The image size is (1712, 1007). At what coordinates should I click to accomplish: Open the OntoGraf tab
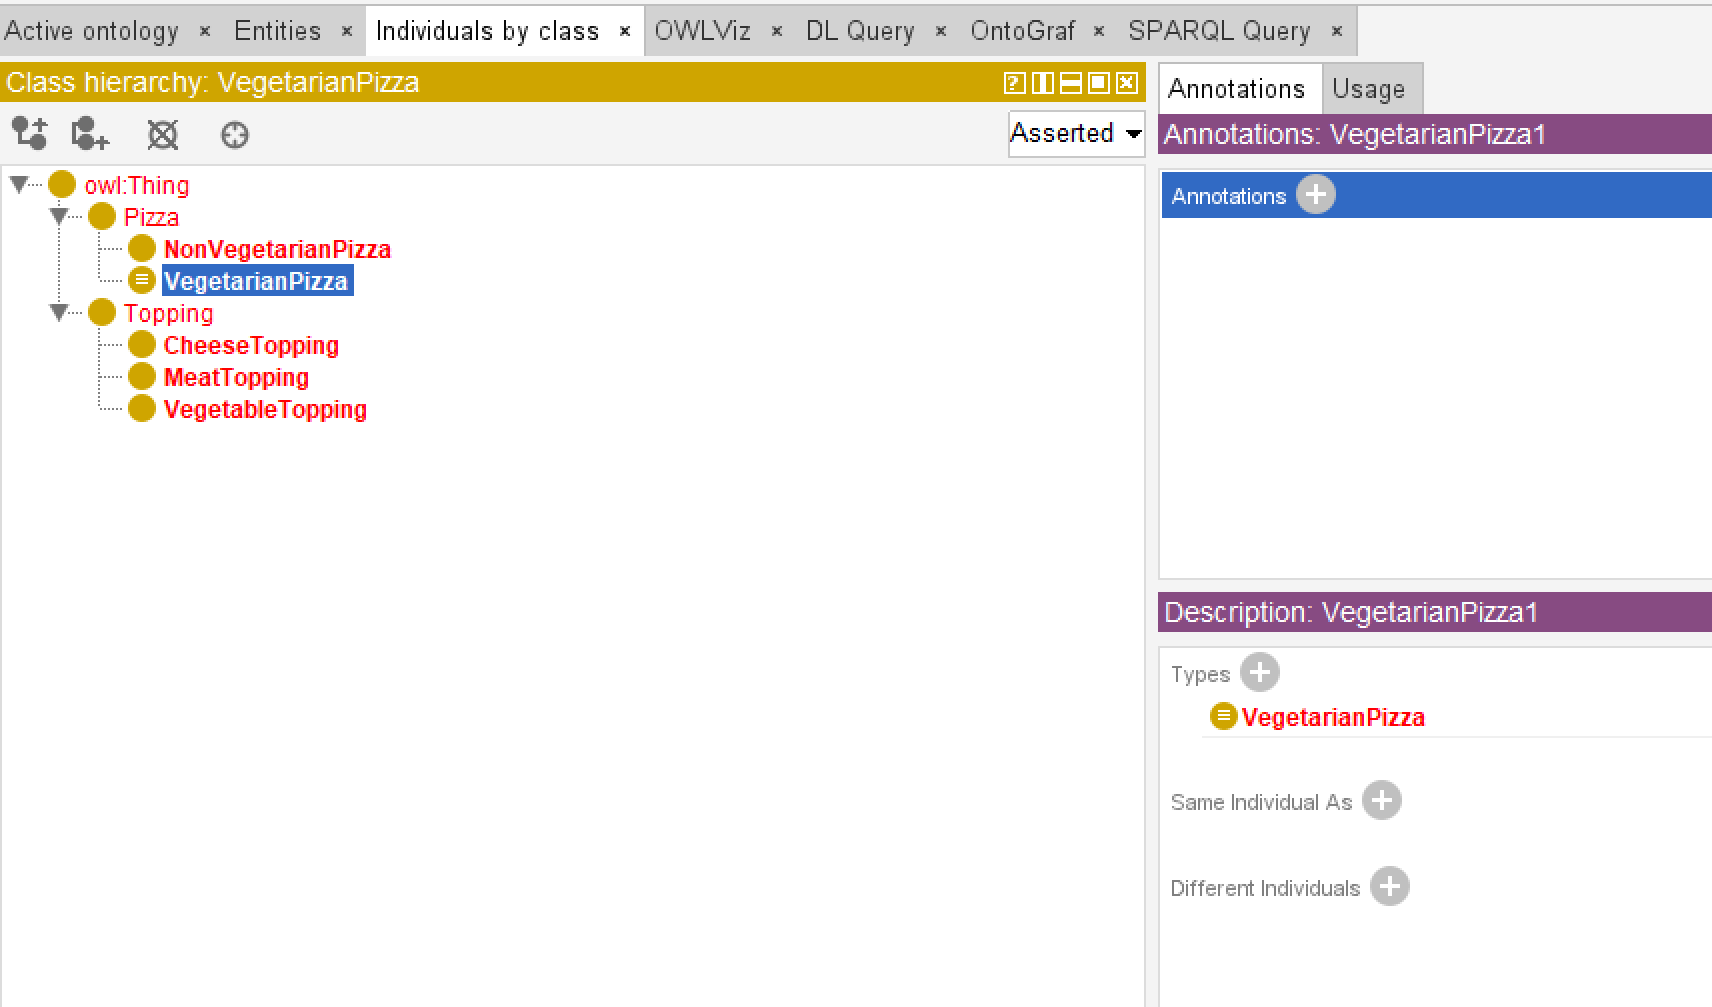pyautogui.click(x=1022, y=31)
